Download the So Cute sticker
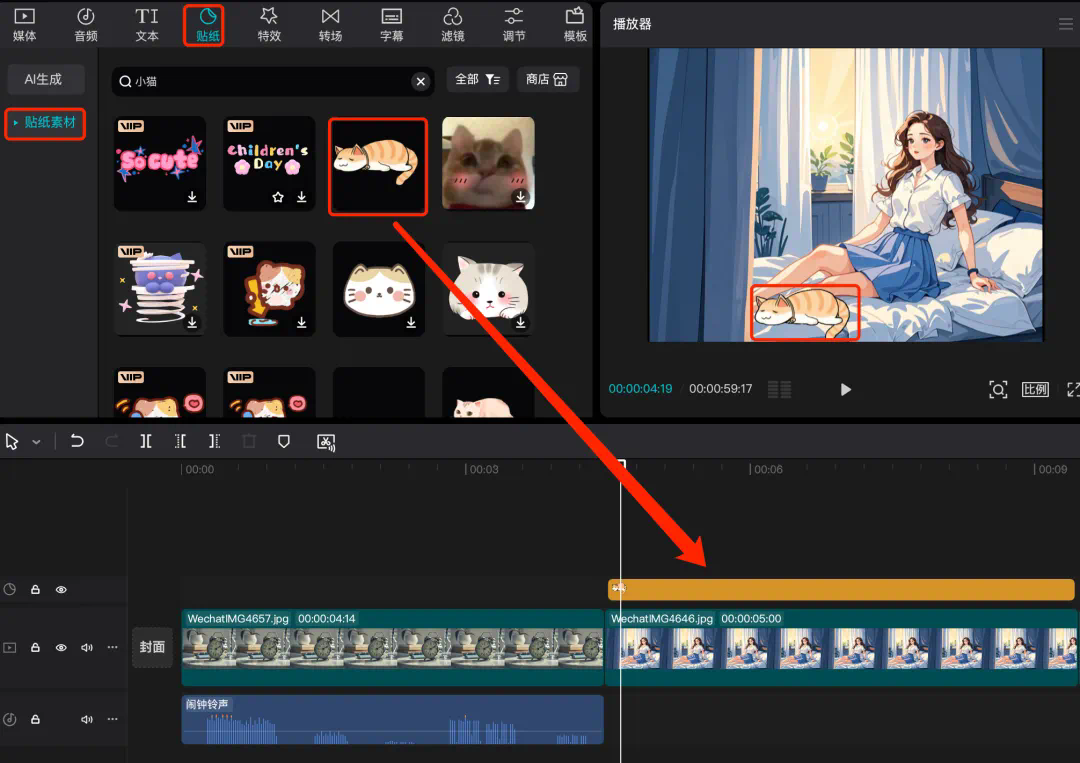This screenshot has width=1080, height=763. tap(192, 198)
